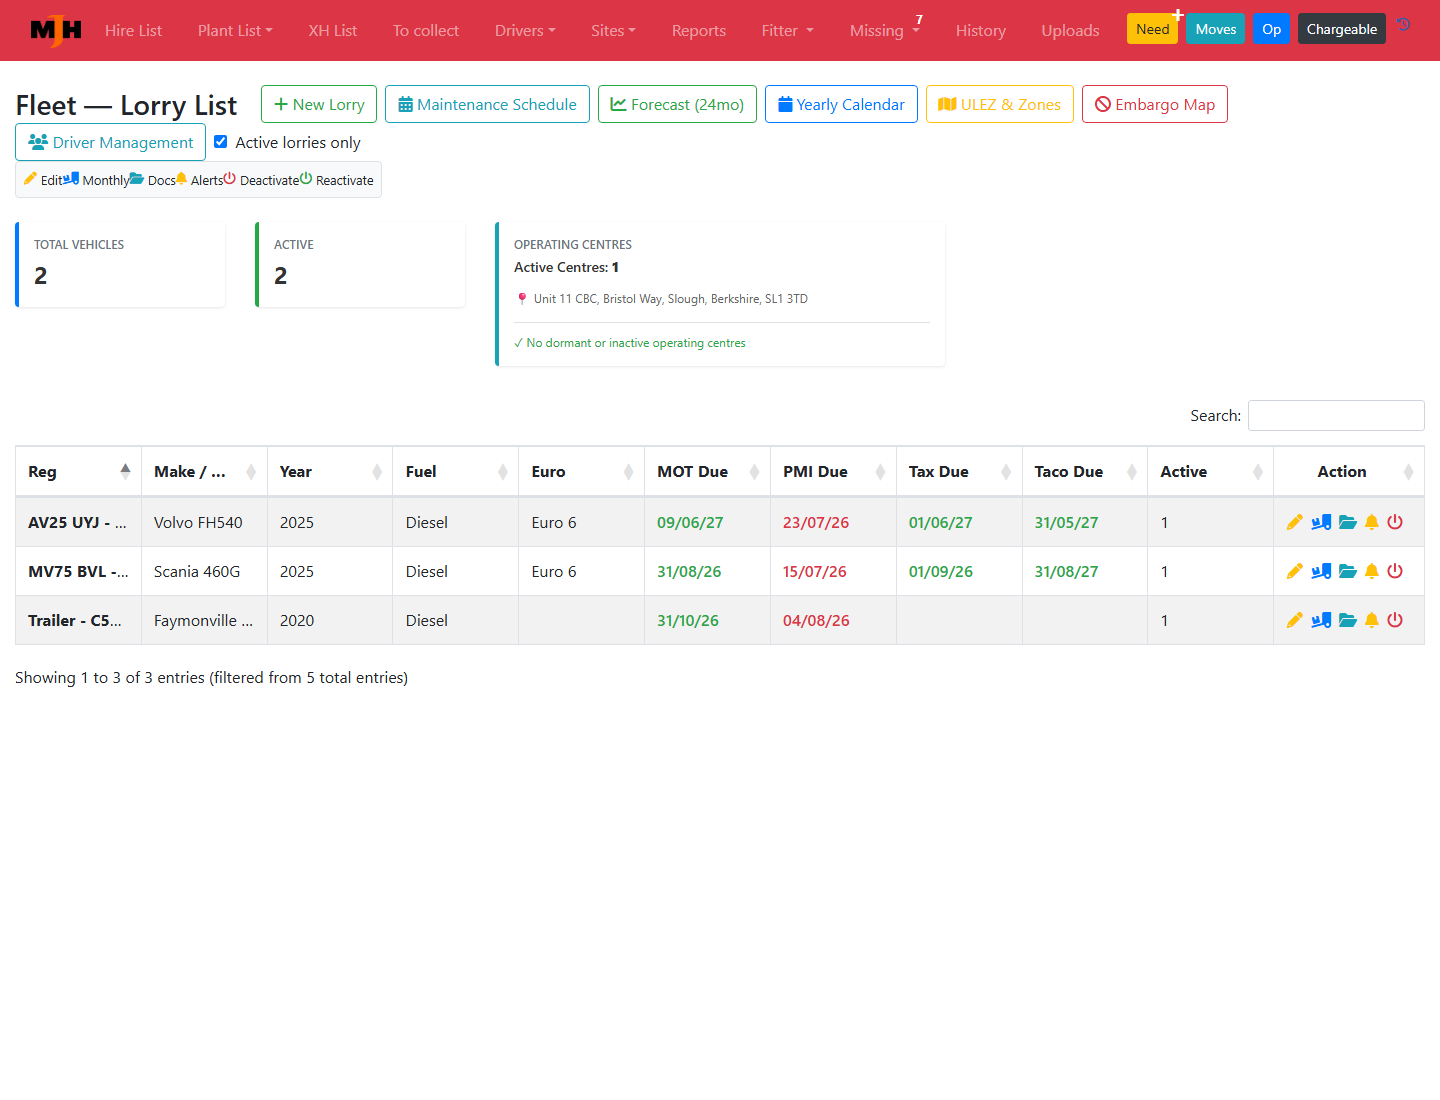Image resolution: width=1440 pixels, height=1100 pixels.
Task: Open the Hire List nav item
Action: (x=133, y=31)
